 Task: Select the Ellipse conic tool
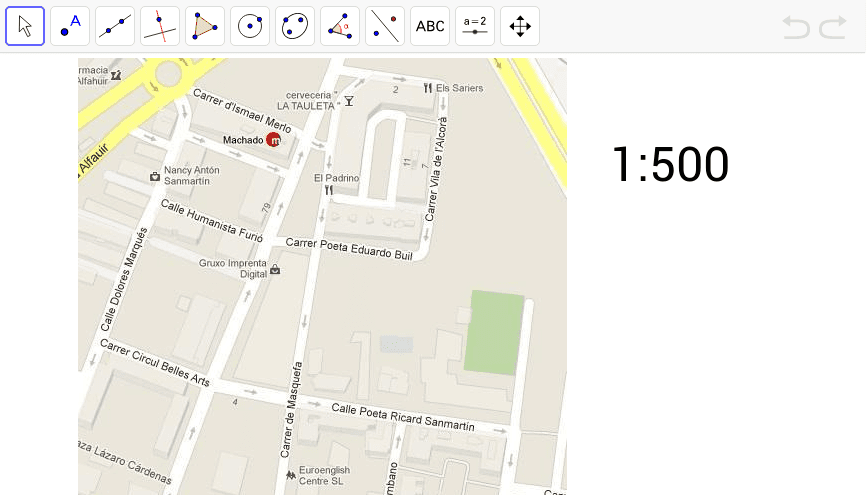[x=295, y=26]
